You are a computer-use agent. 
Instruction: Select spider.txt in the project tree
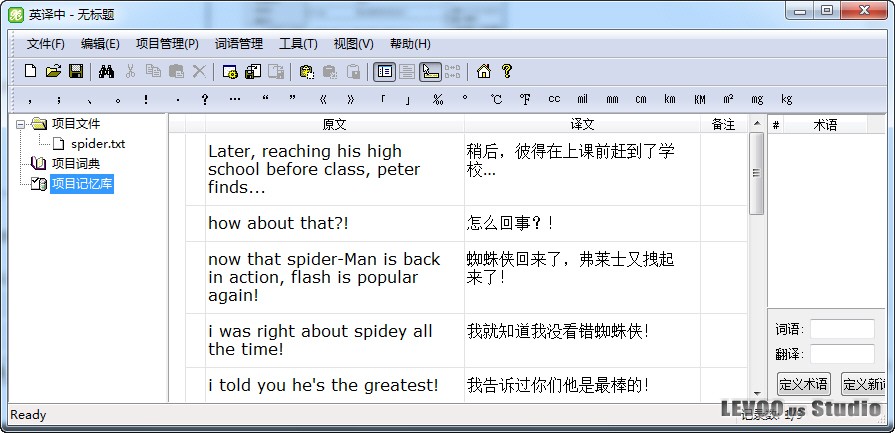coord(98,144)
